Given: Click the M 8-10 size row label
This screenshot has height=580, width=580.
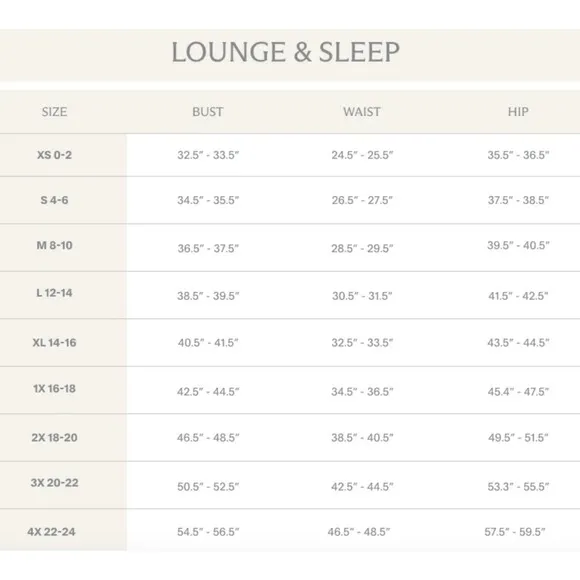Looking at the screenshot, I should click(54, 245).
